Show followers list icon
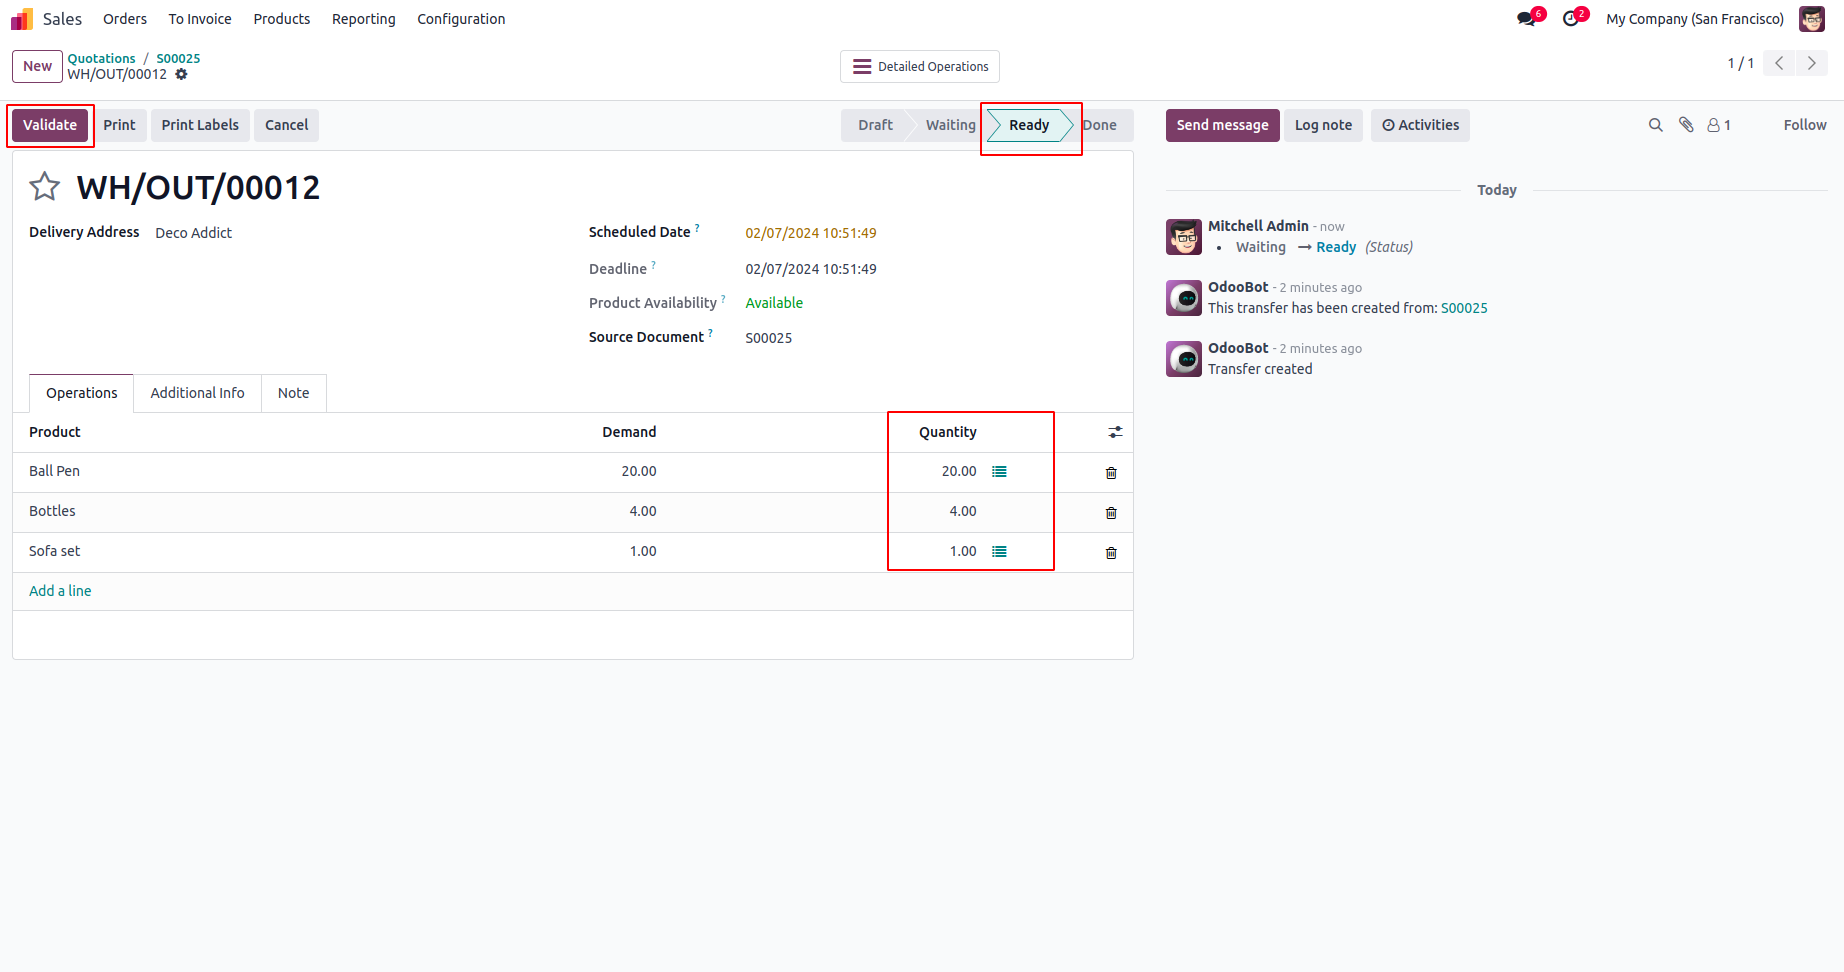Screen dimensions: 1844x972 1719,125
